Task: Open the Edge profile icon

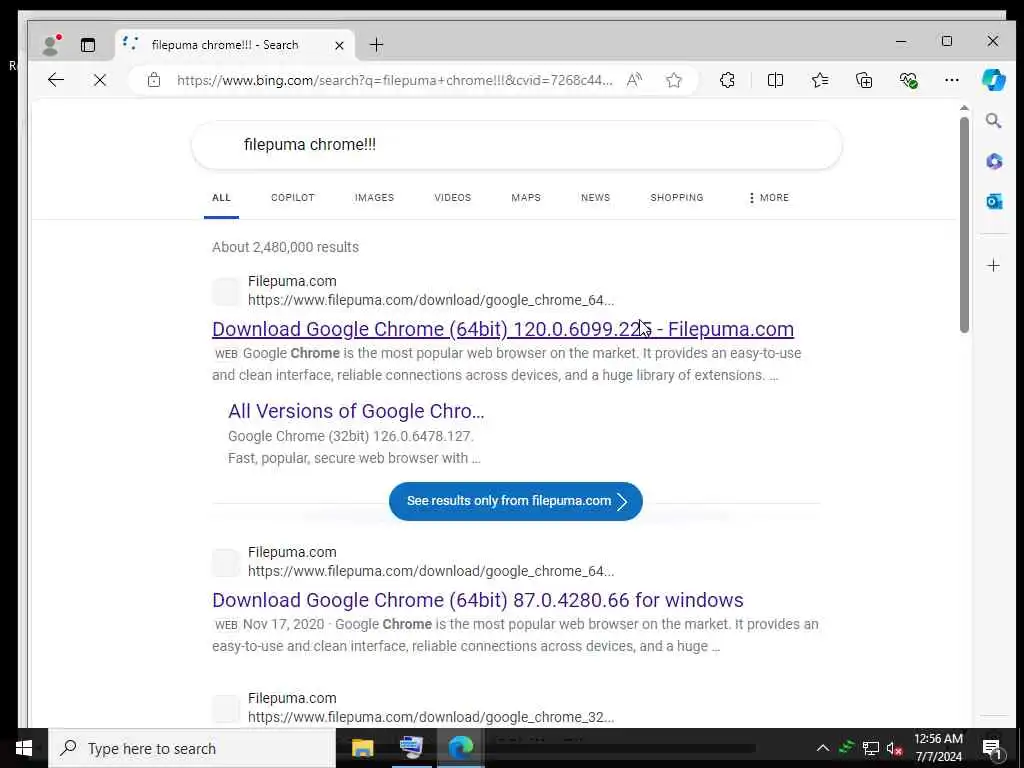Action: click(51, 44)
